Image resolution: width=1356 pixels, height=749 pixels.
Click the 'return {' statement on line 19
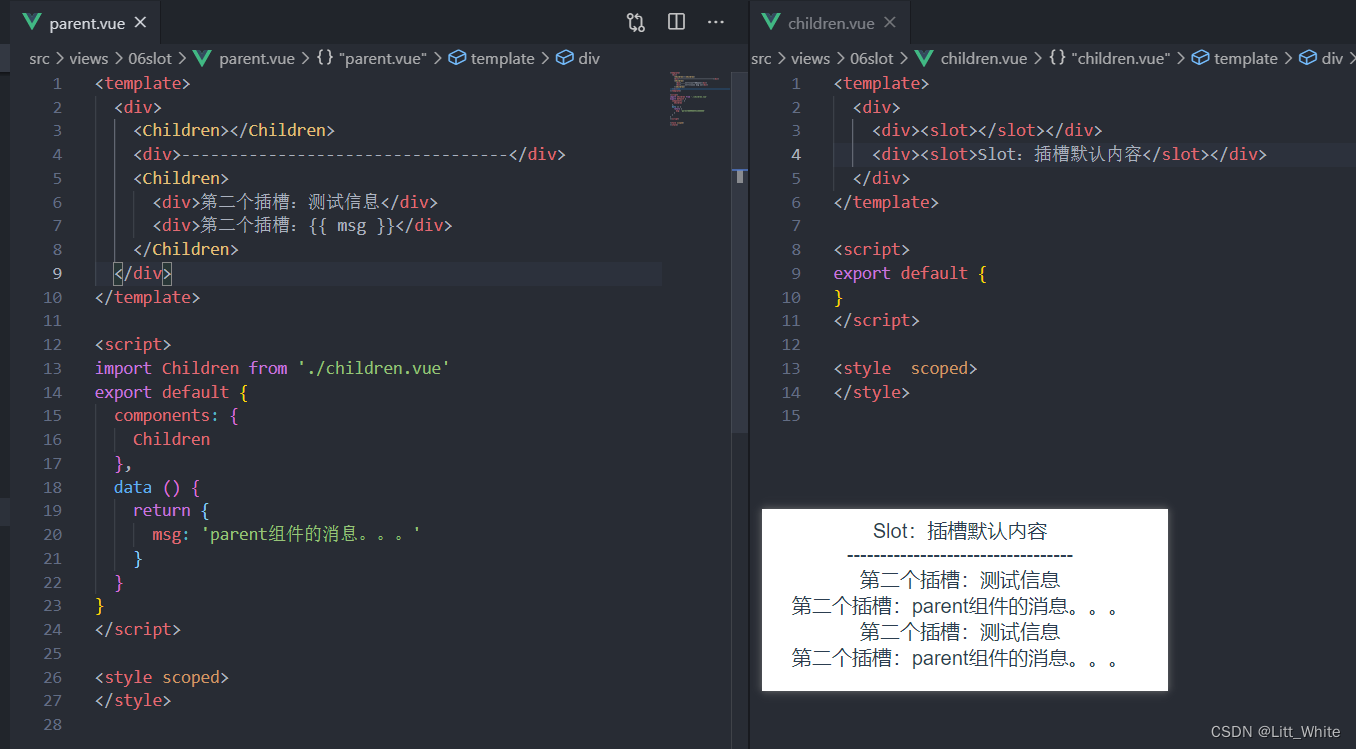[x=171, y=510]
